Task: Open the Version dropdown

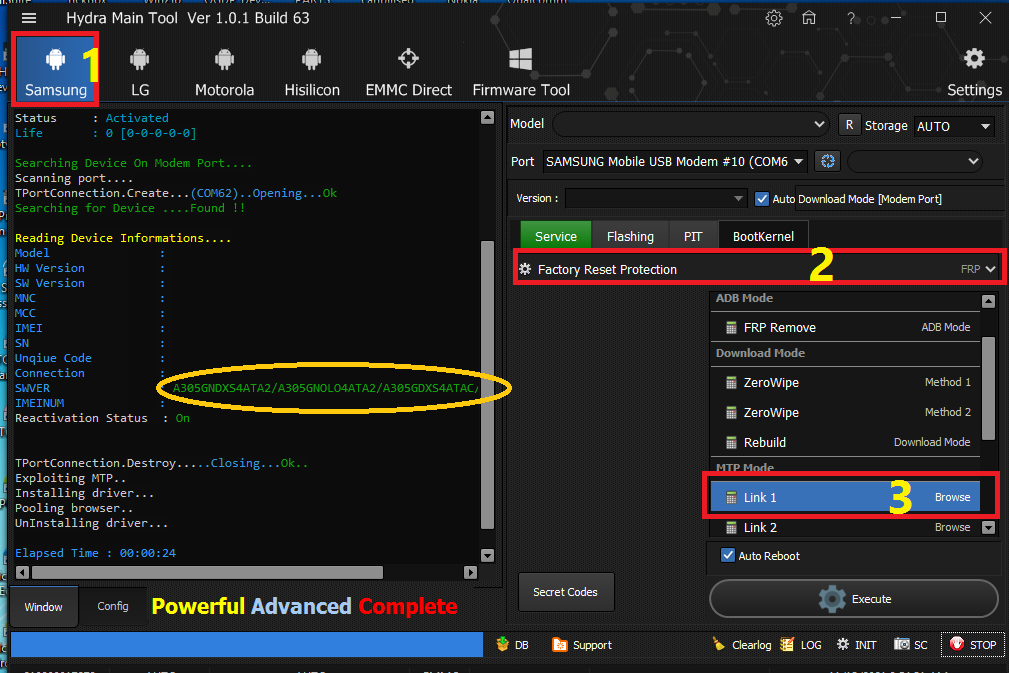Action: click(655, 198)
